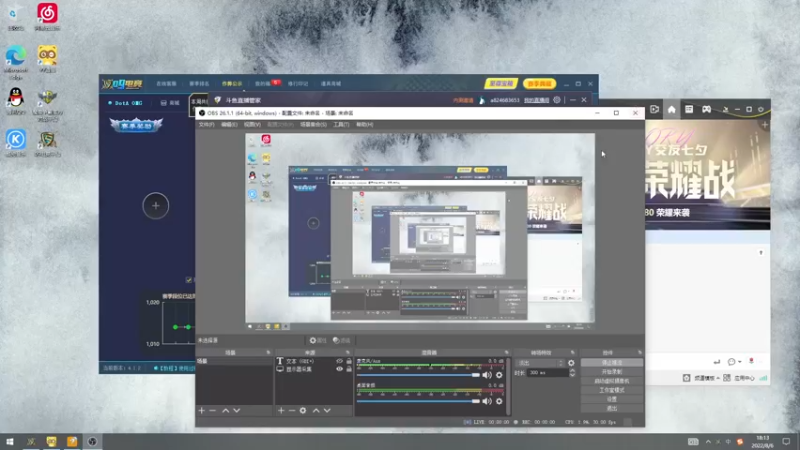Click the video play icon in right window
The width and height of the screenshot is (800, 450).
click(655, 109)
